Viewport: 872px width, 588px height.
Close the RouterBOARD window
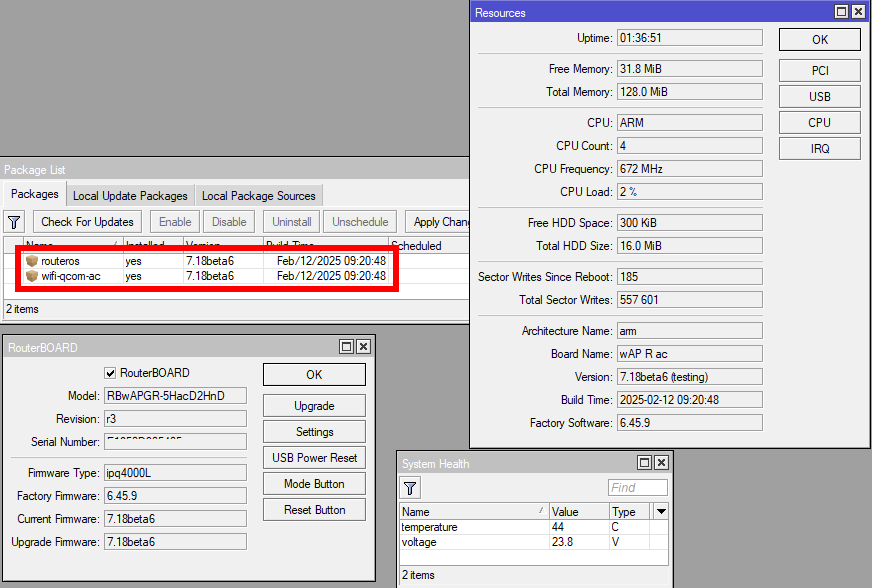[x=363, y=347]
